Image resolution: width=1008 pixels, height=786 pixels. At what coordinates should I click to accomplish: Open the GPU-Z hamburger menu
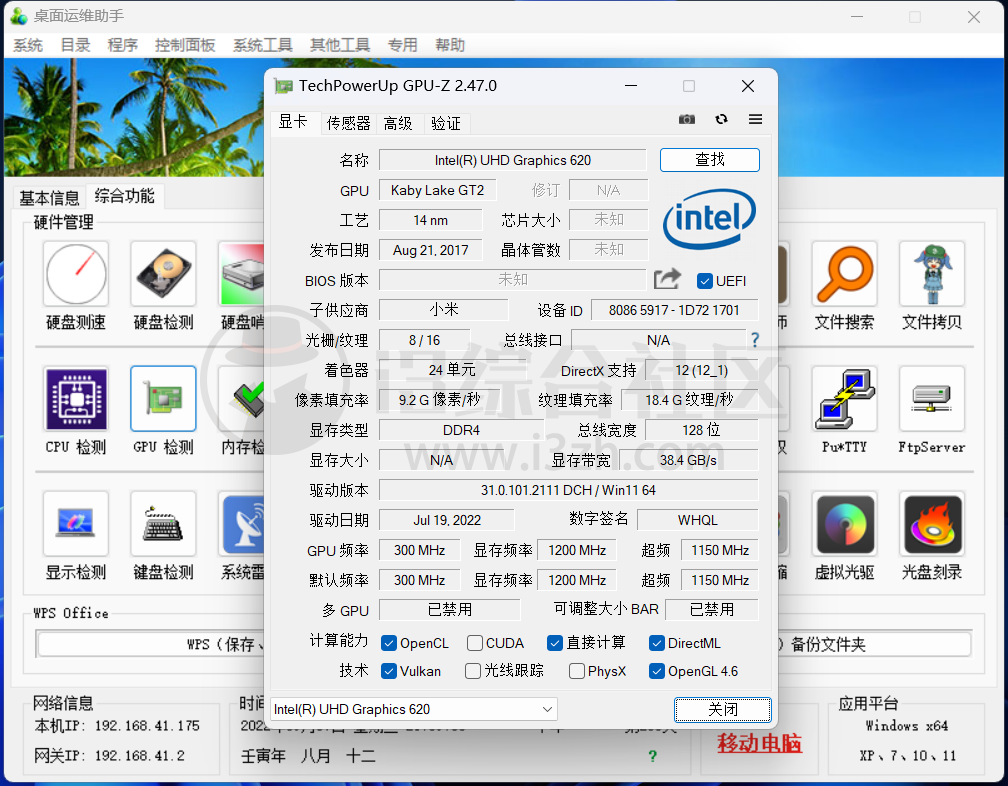pyautogui.click(x=755, y=120)
